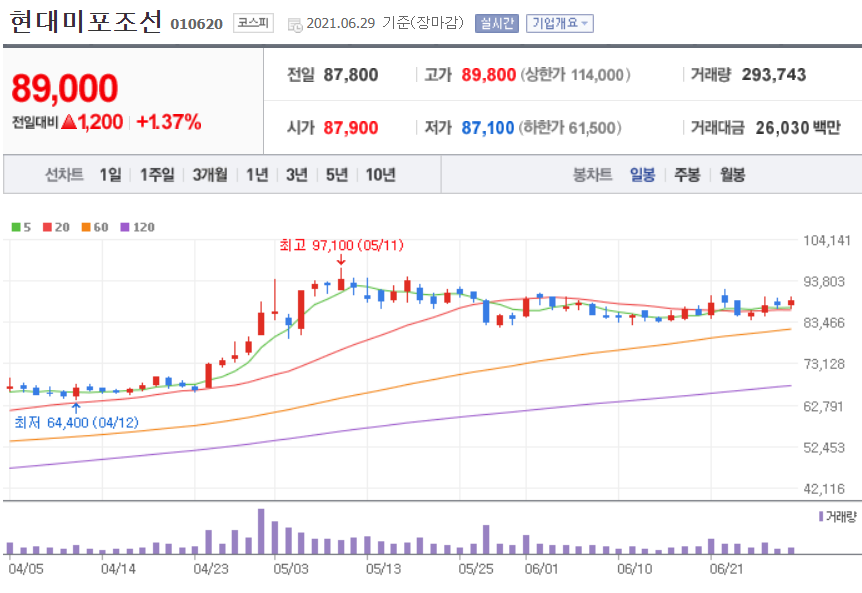
Task: Click the stock code 010620
Action: pos(197,24)
